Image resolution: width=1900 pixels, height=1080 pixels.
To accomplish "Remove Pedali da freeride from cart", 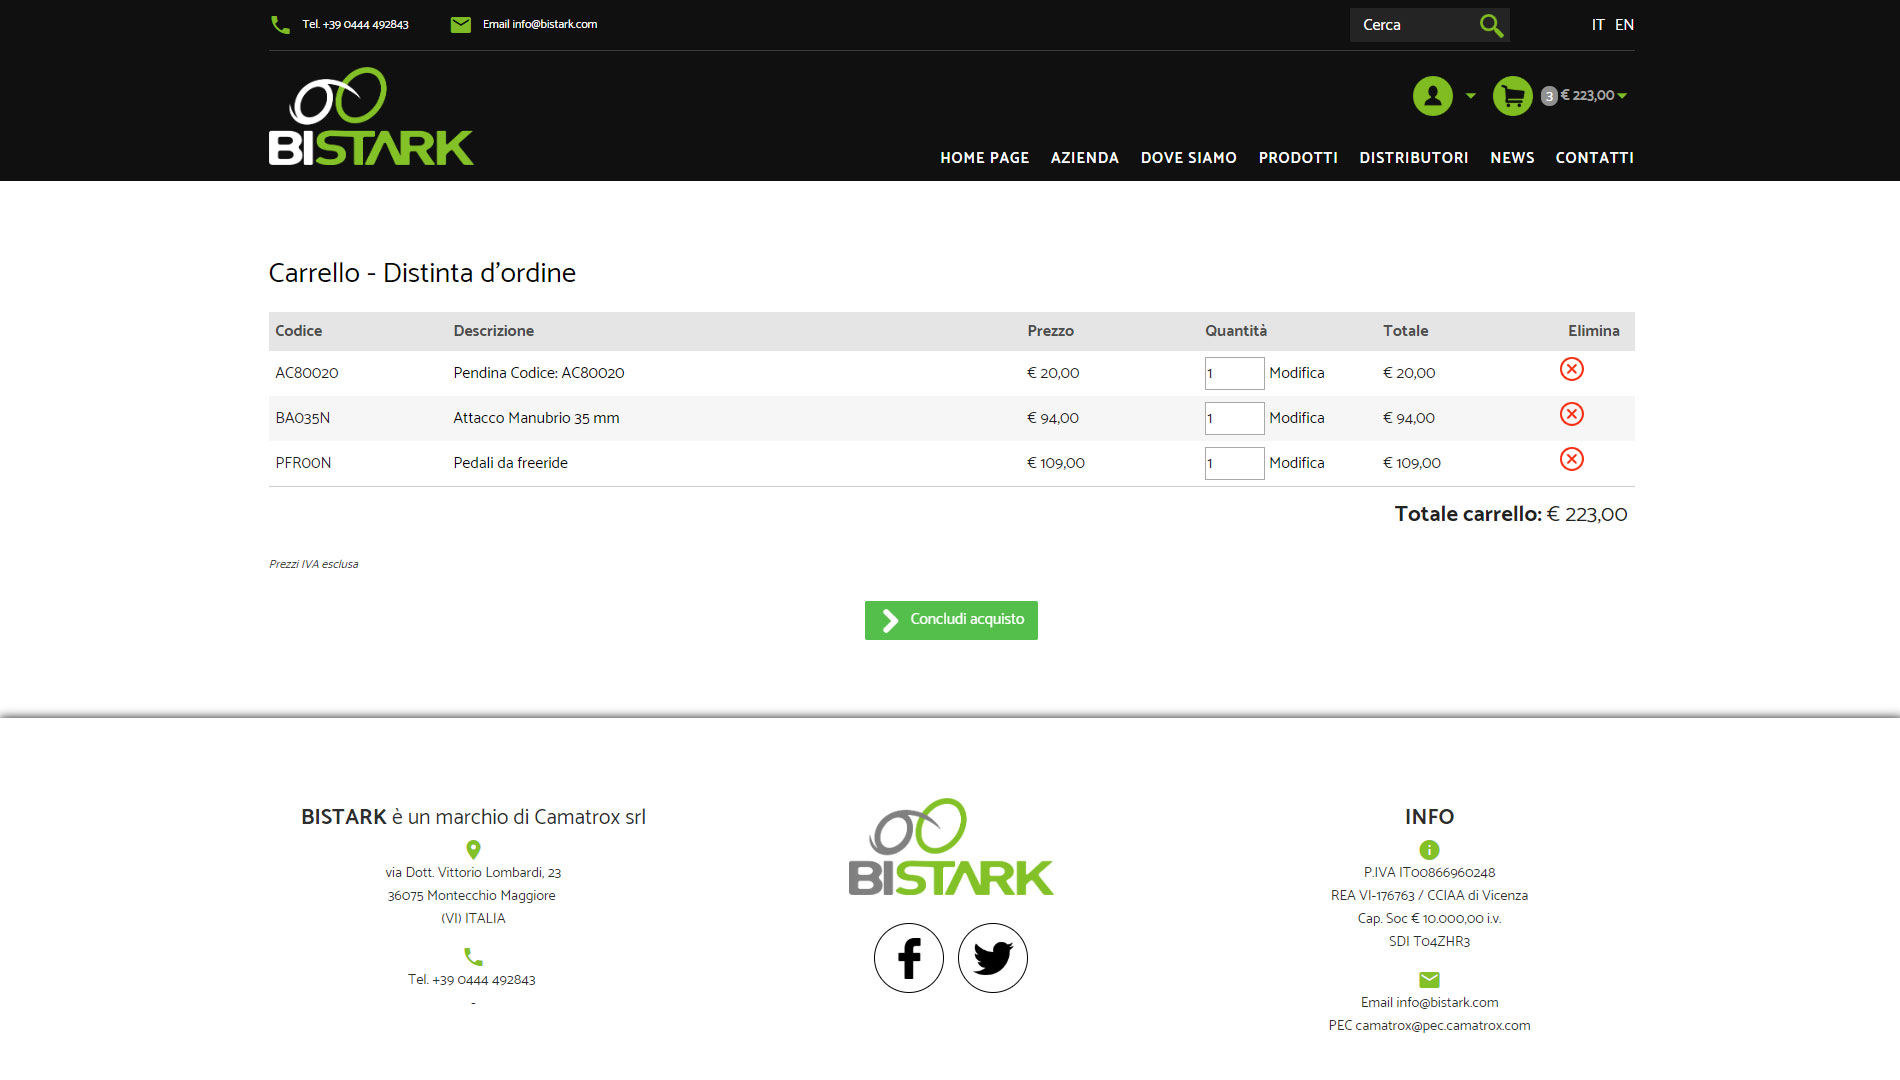I will 1571,460.
